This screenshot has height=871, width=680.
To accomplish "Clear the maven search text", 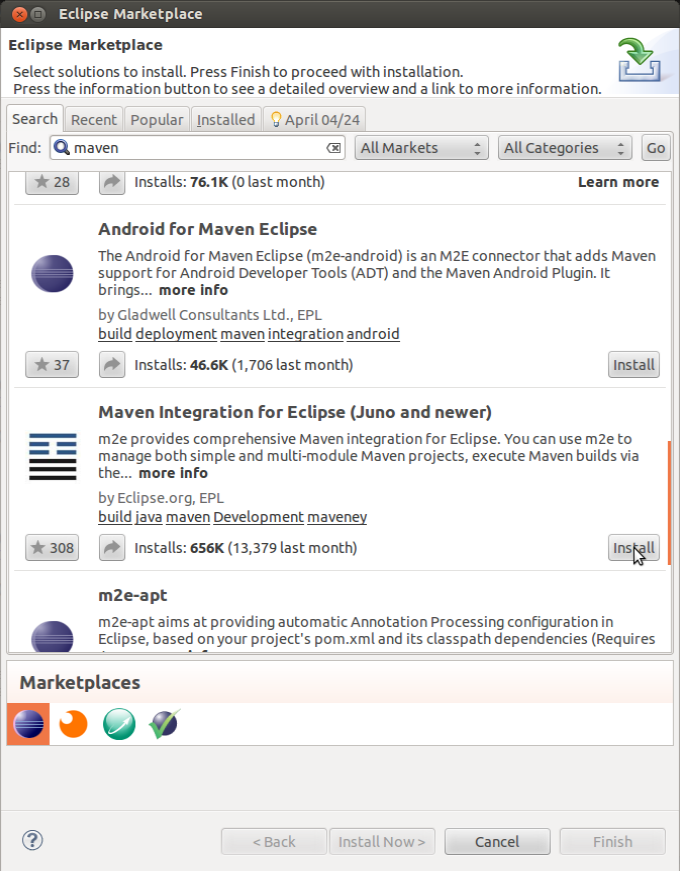I will pyautogui.click(x=333, y=148).
